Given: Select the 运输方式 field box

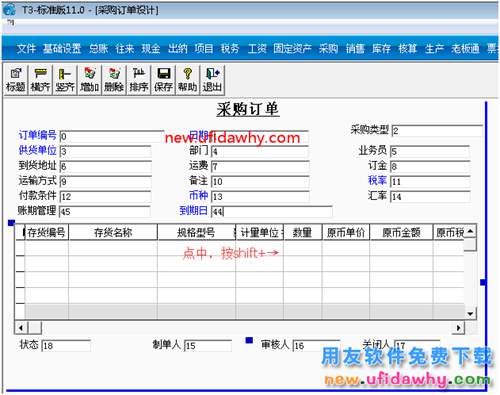Looking at the screenshot, I should tap(106, 181).
